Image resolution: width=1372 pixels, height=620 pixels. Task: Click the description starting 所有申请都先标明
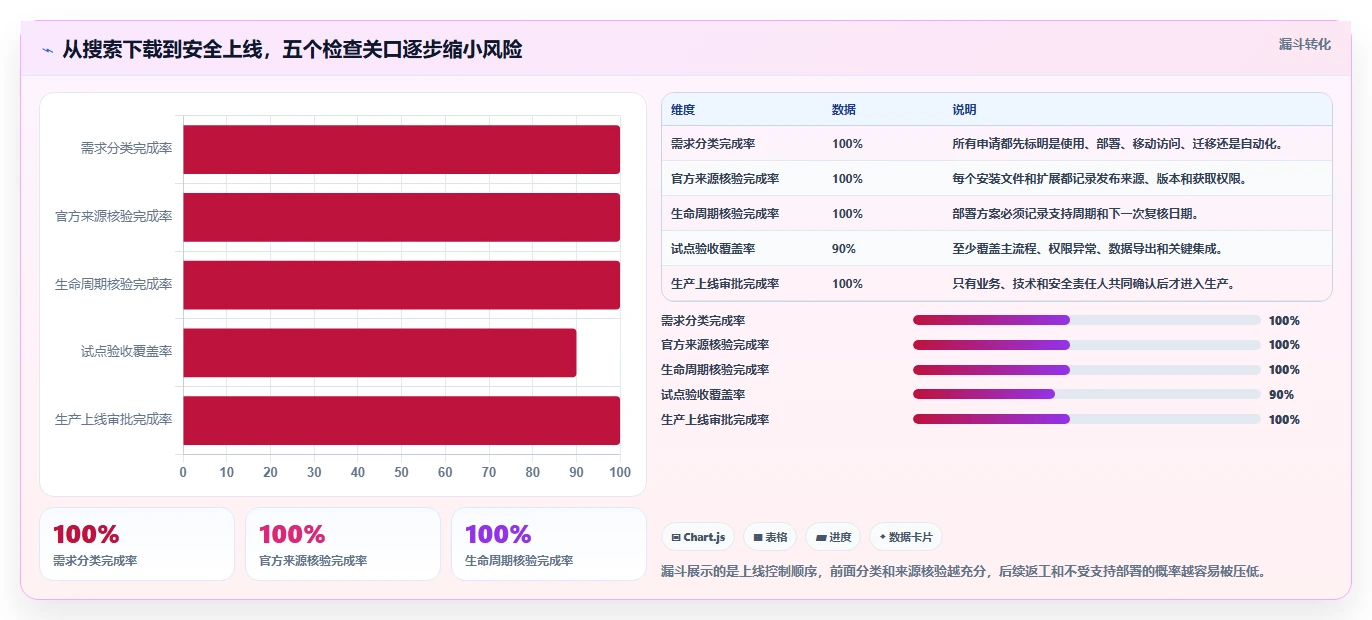tap(1117, 144)
